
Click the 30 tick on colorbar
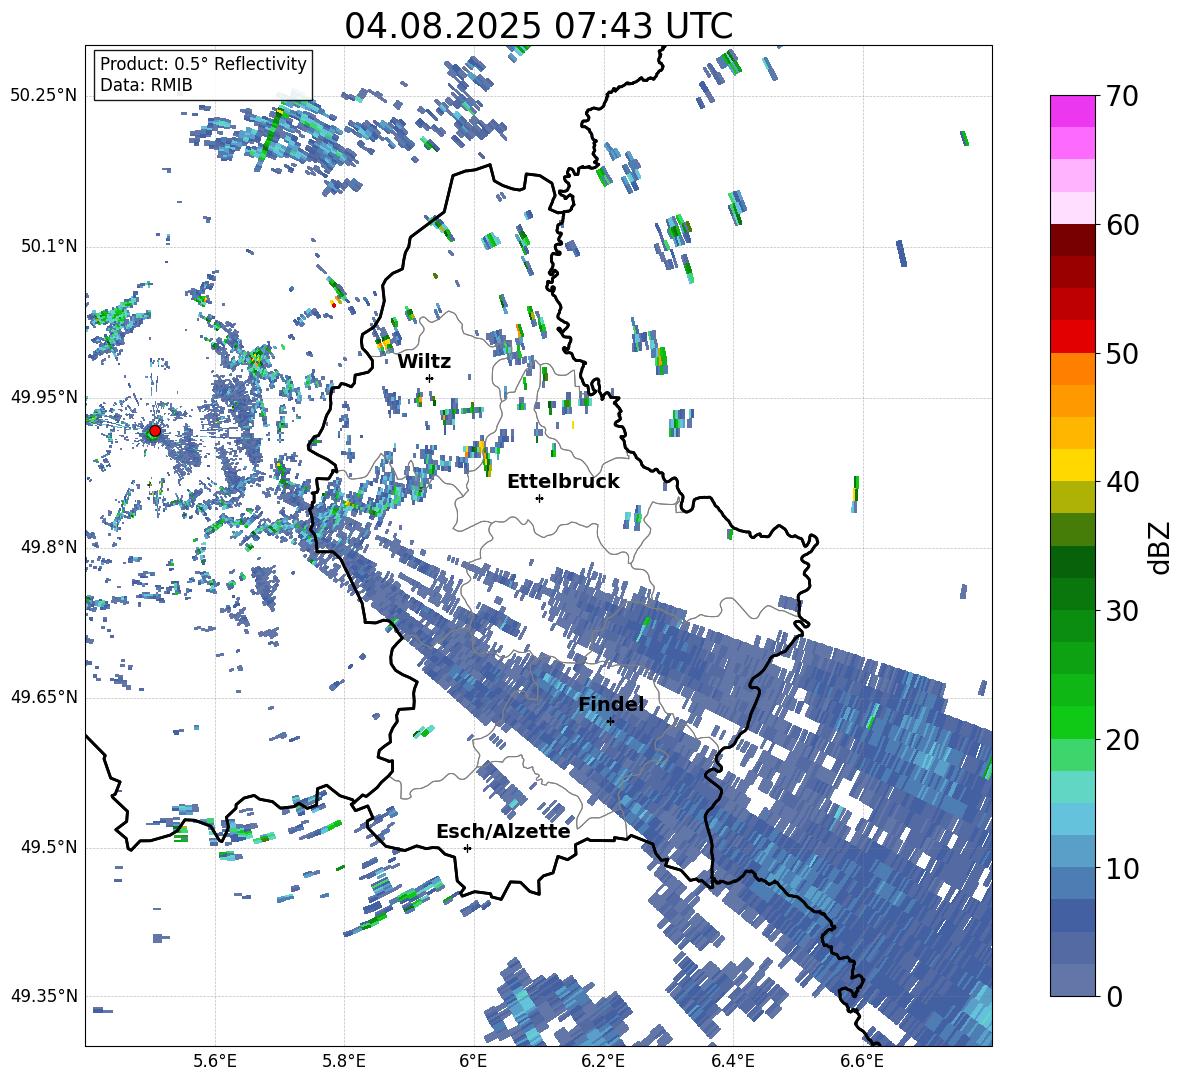[x=1122, y=610]
